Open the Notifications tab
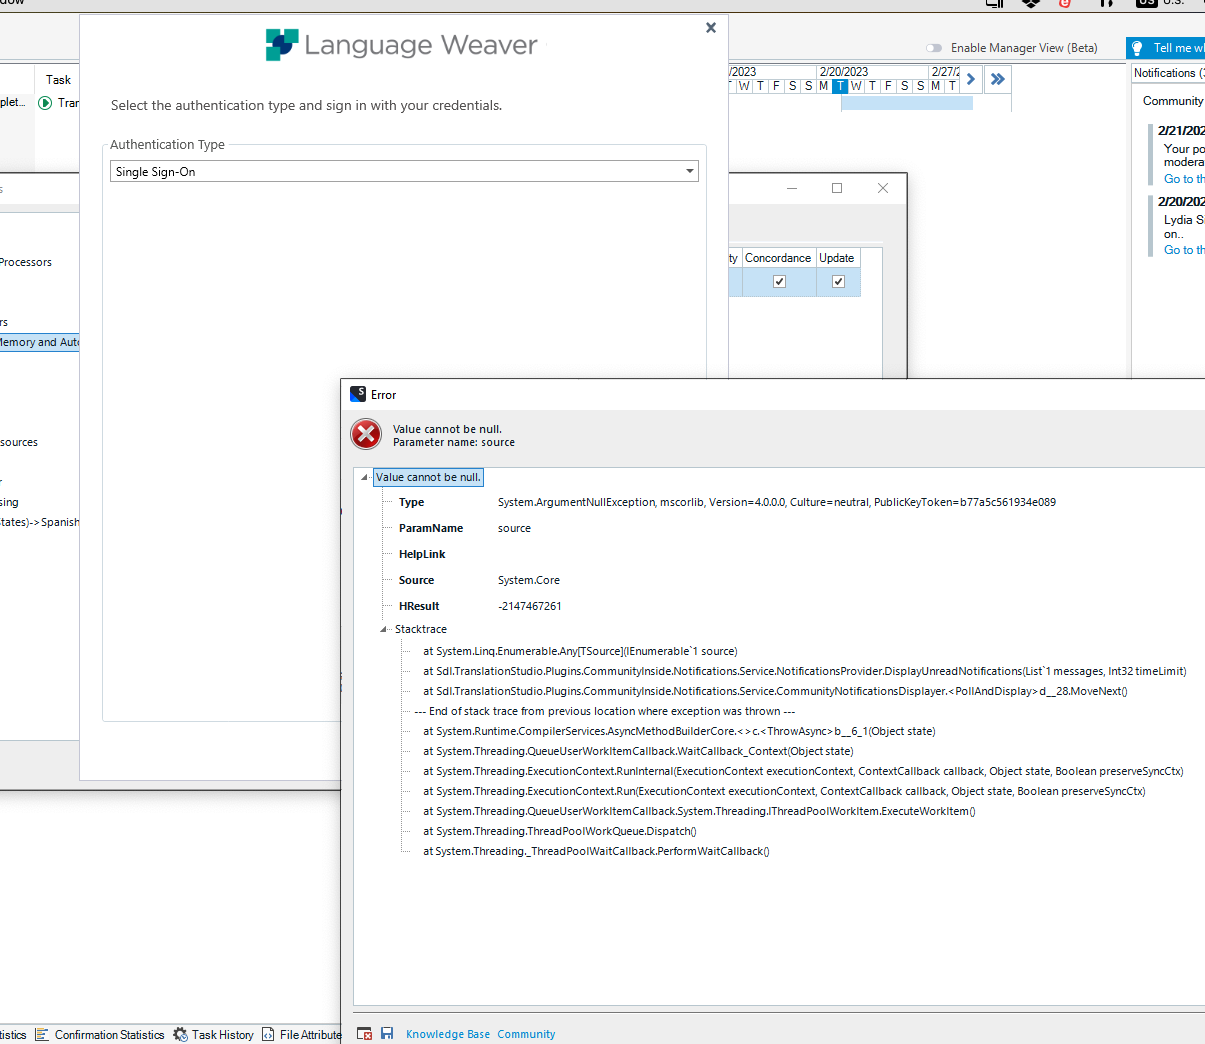 [1167, 73]
